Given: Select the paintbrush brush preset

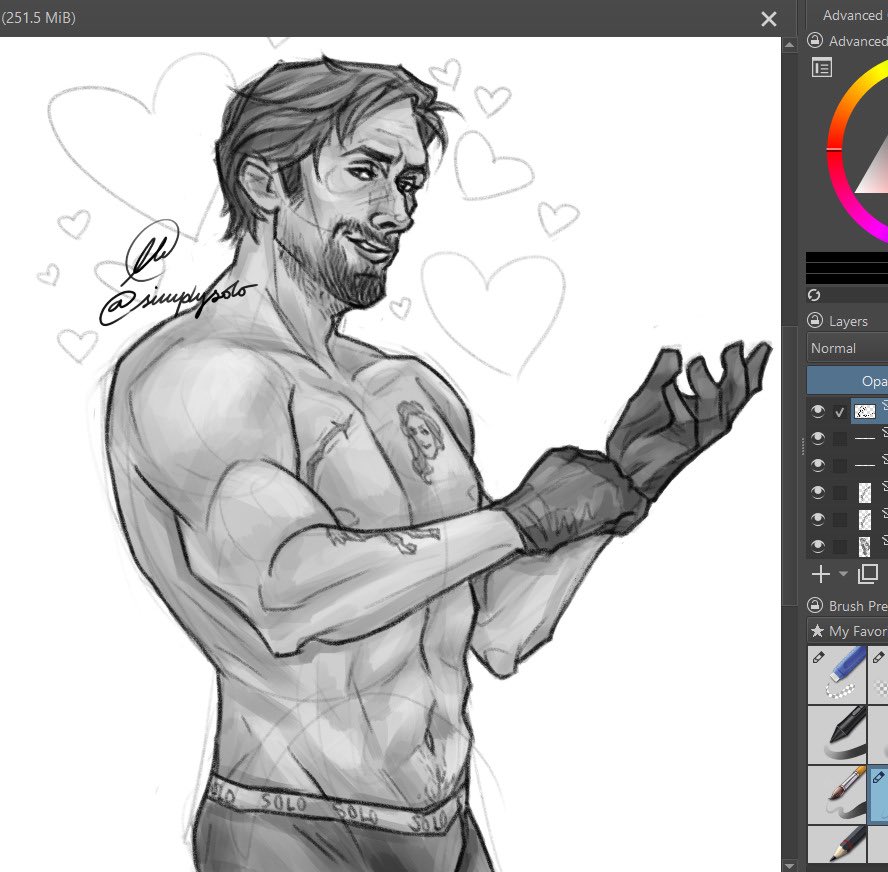Looking at the screenshot, I should (837, 794).
